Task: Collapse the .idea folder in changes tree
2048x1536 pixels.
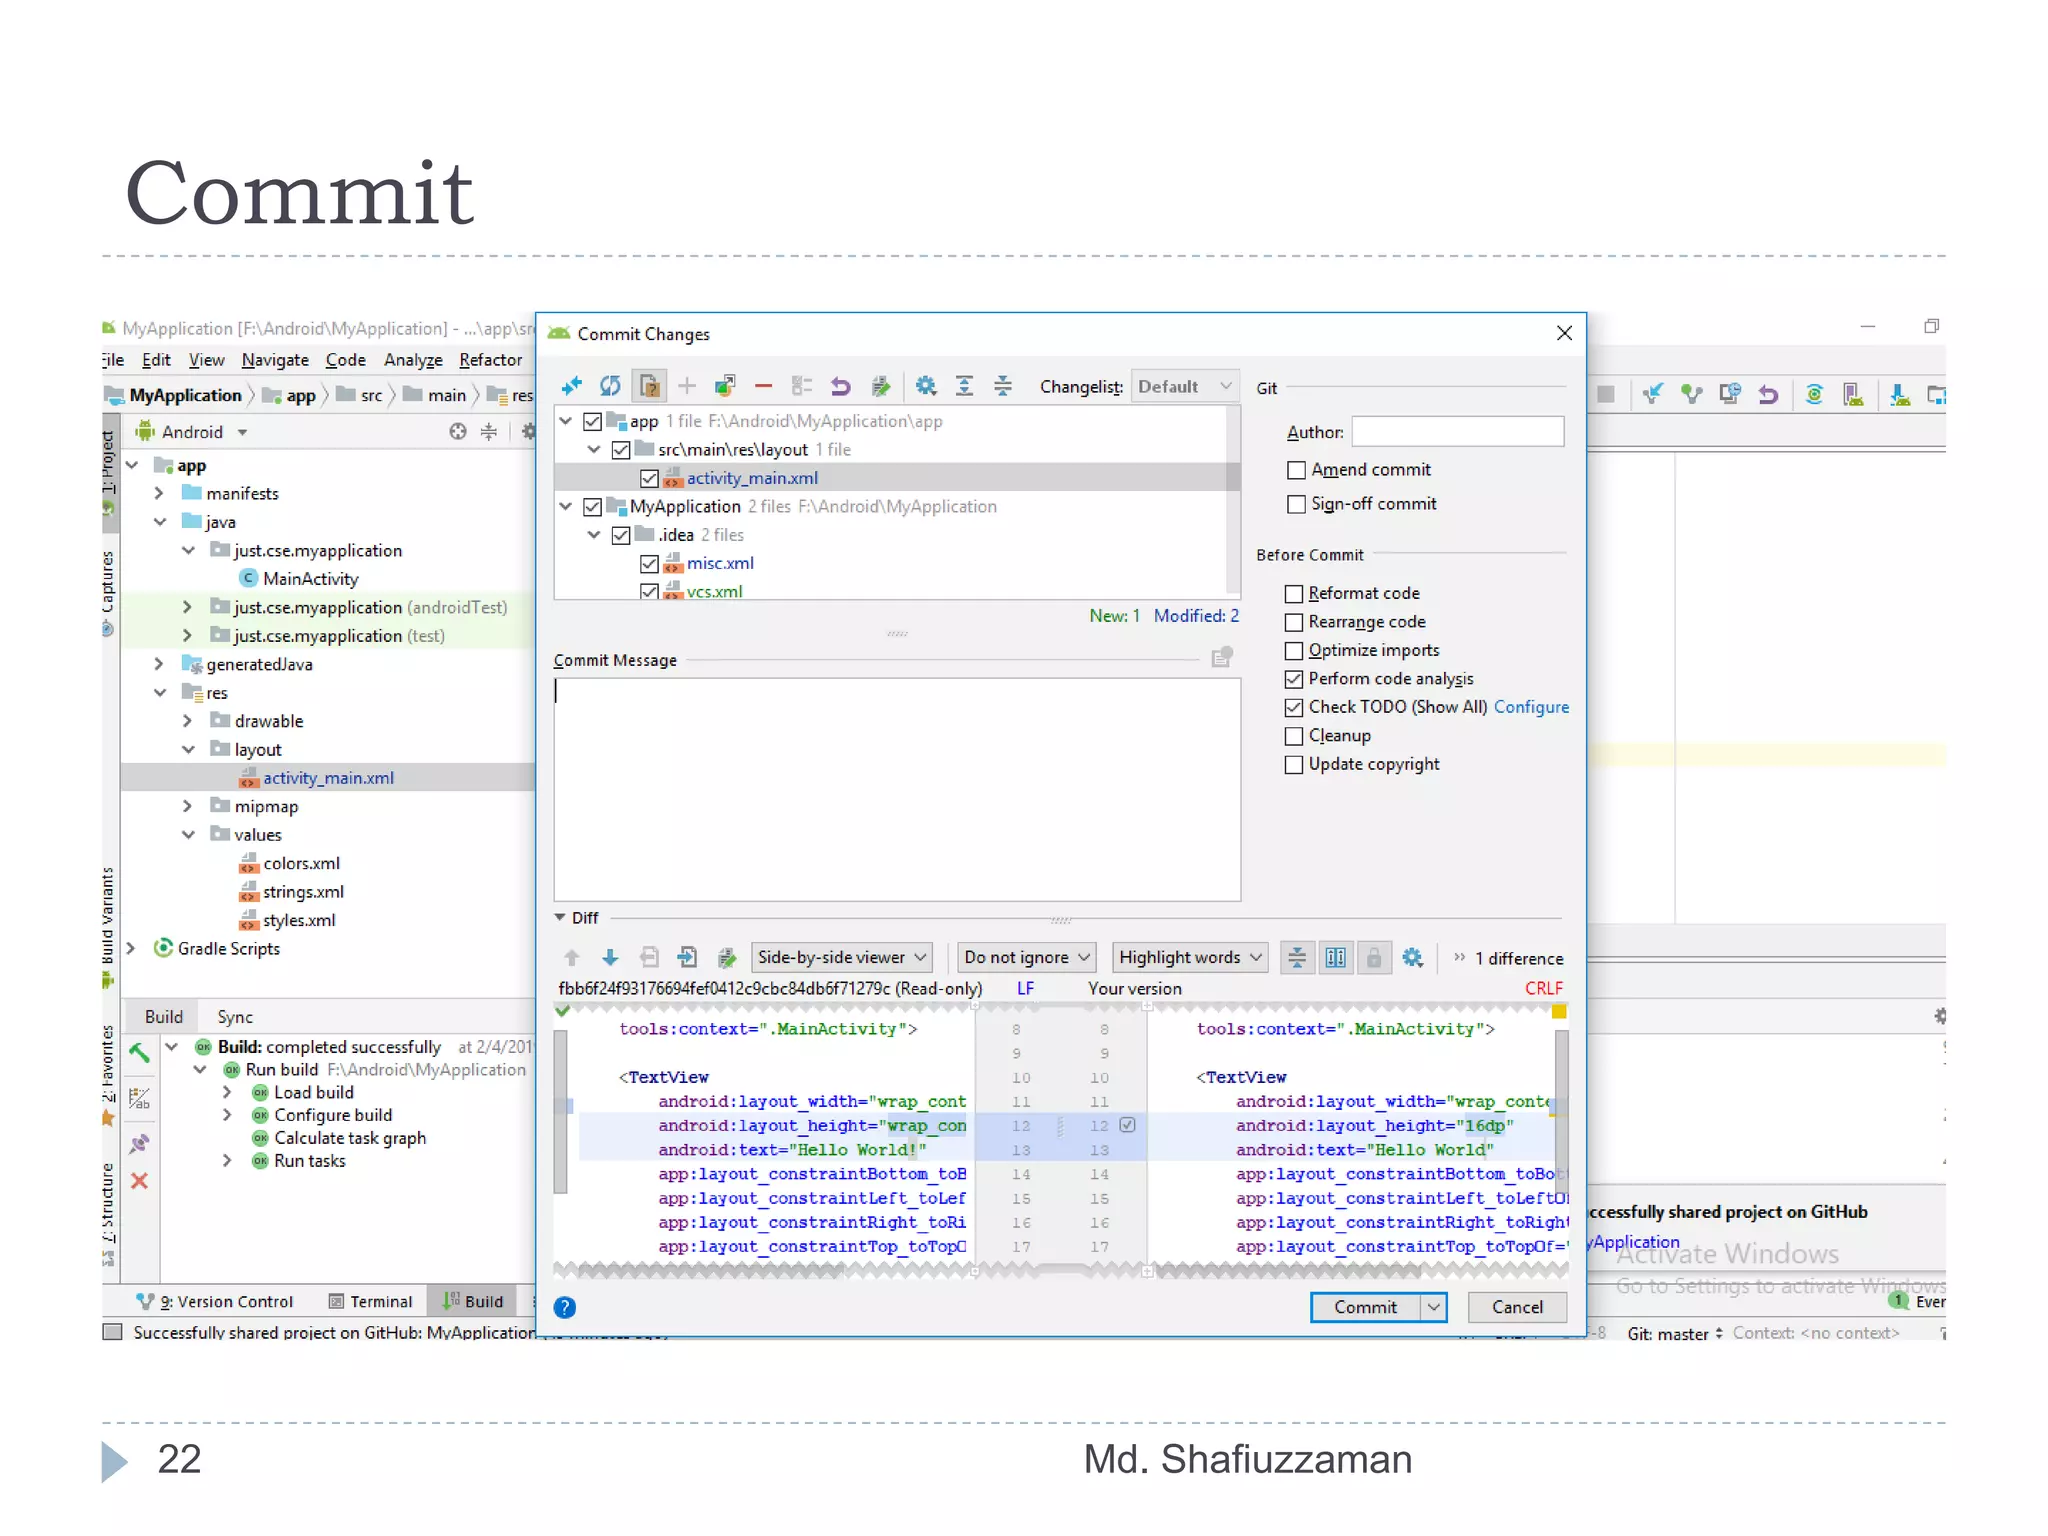Action: (594, 535)
